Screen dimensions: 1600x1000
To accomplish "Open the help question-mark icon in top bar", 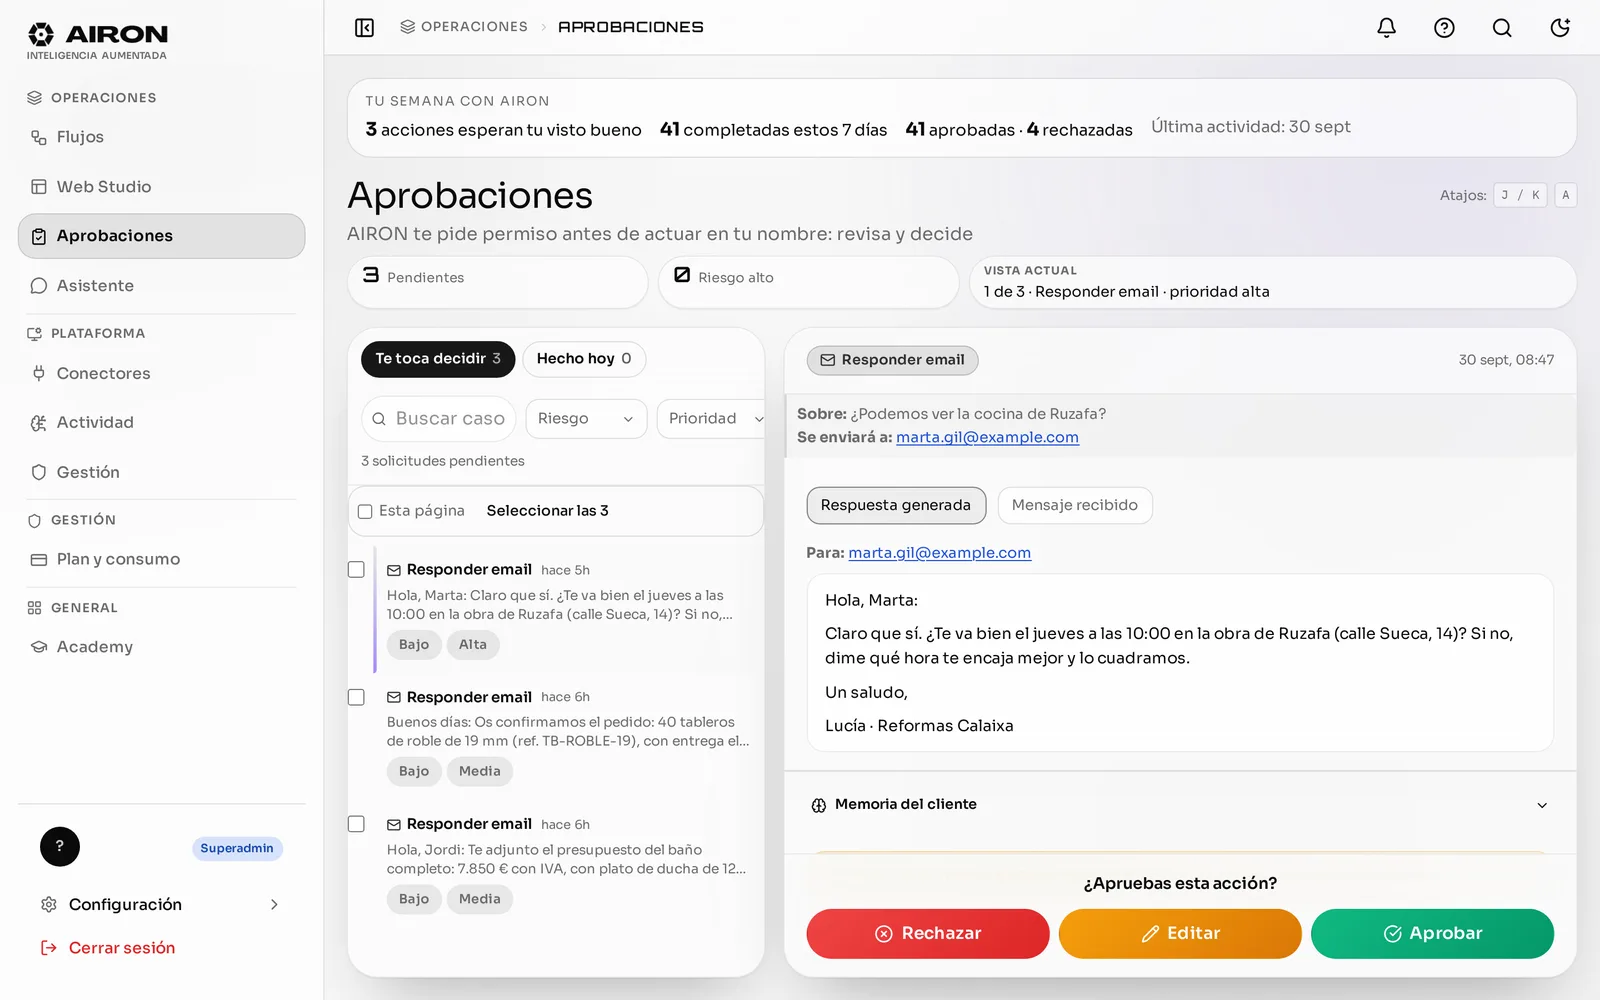I will point(1444,27).
